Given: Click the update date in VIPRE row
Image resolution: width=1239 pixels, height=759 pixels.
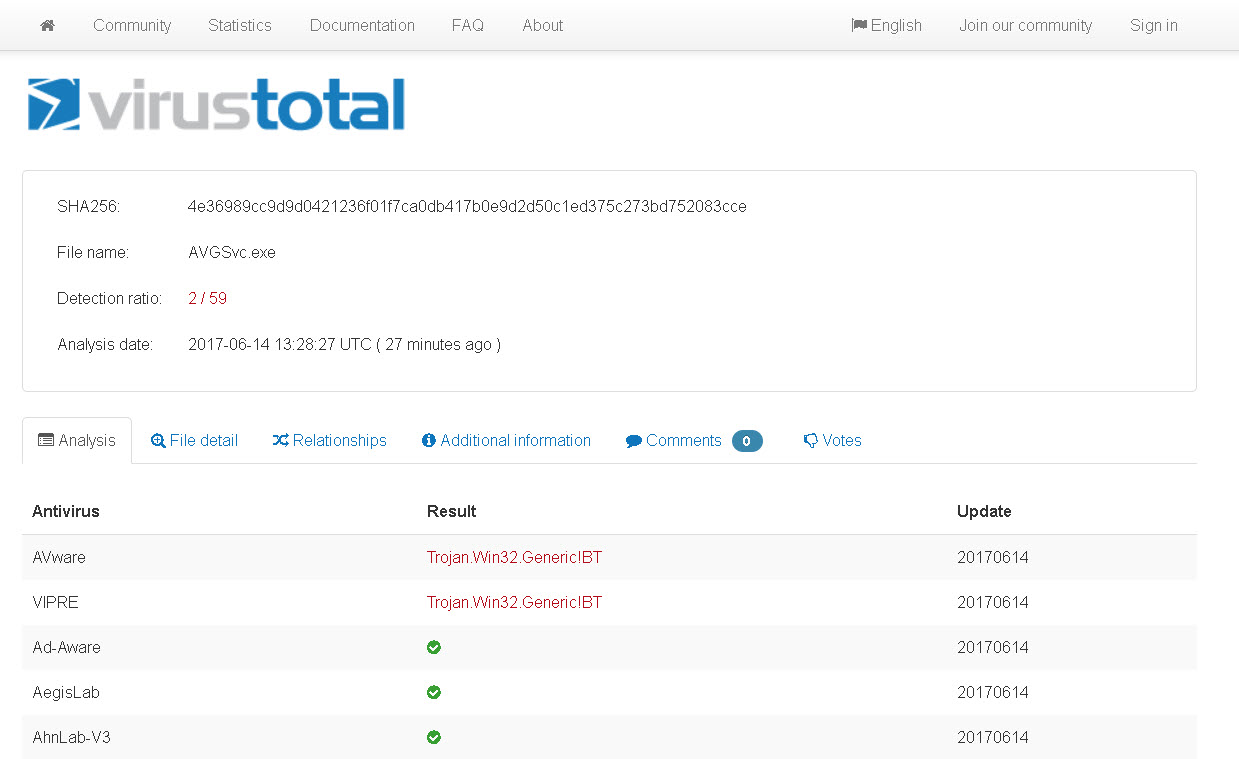Looking at the screenshot, I should point(993,602).
